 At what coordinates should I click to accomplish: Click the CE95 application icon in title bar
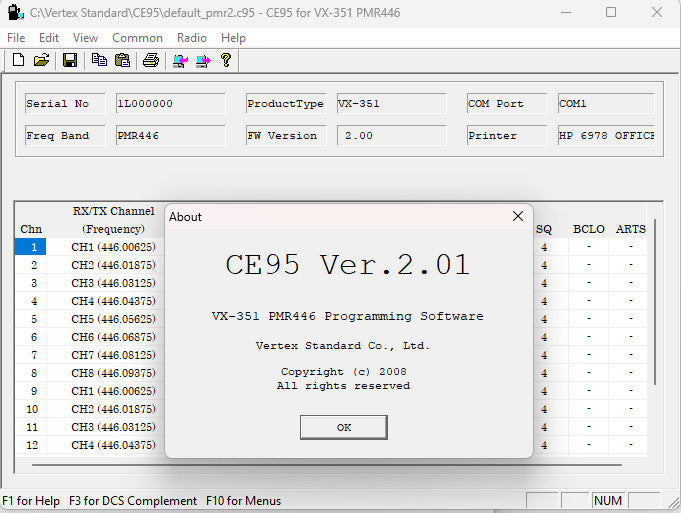coord(15,12)
